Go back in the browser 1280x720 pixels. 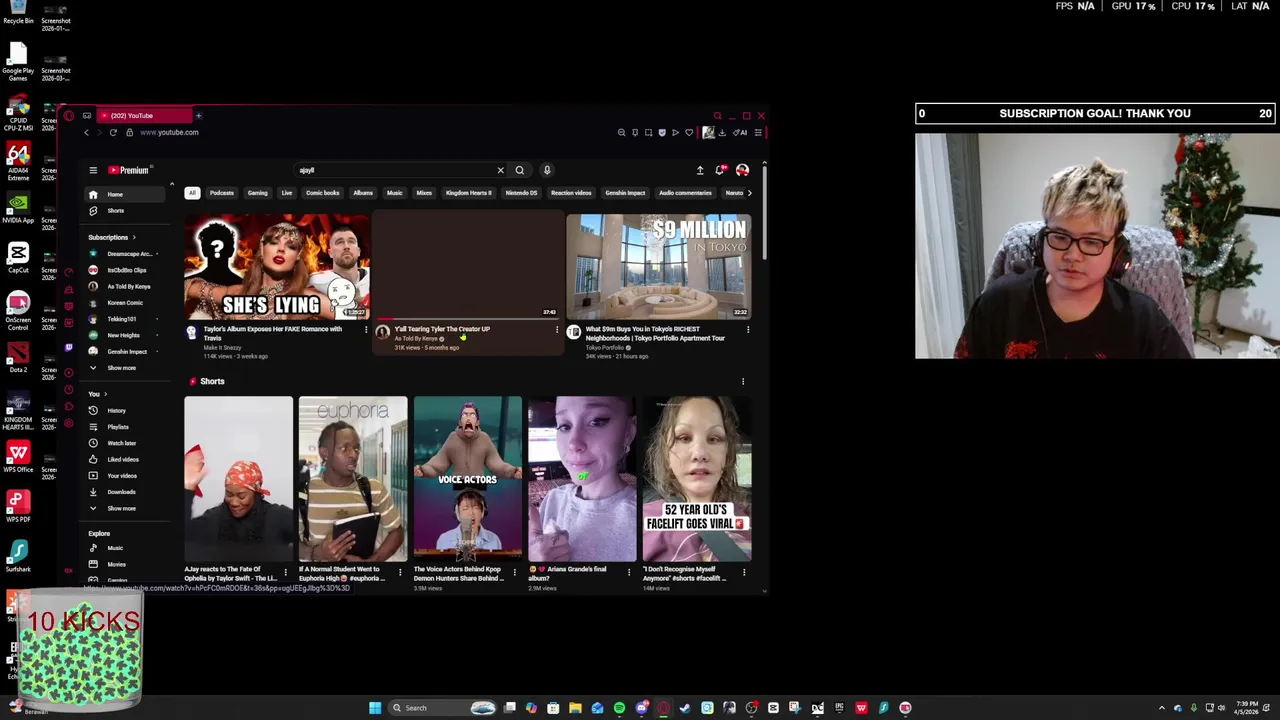(86, 132)
